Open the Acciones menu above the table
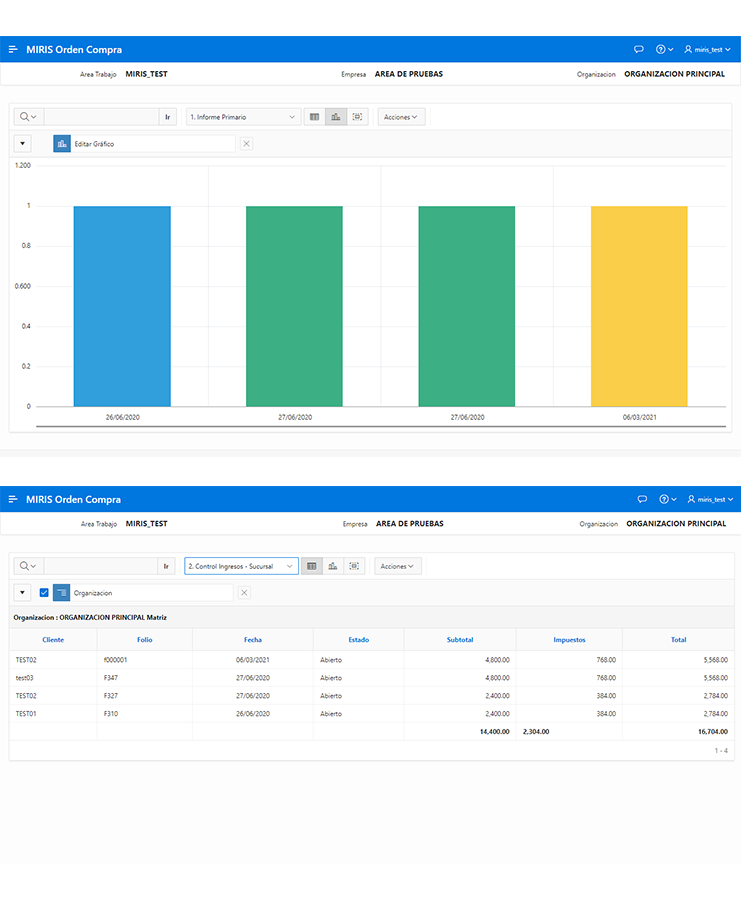741x900 pixels. click(x=398, y=566)
